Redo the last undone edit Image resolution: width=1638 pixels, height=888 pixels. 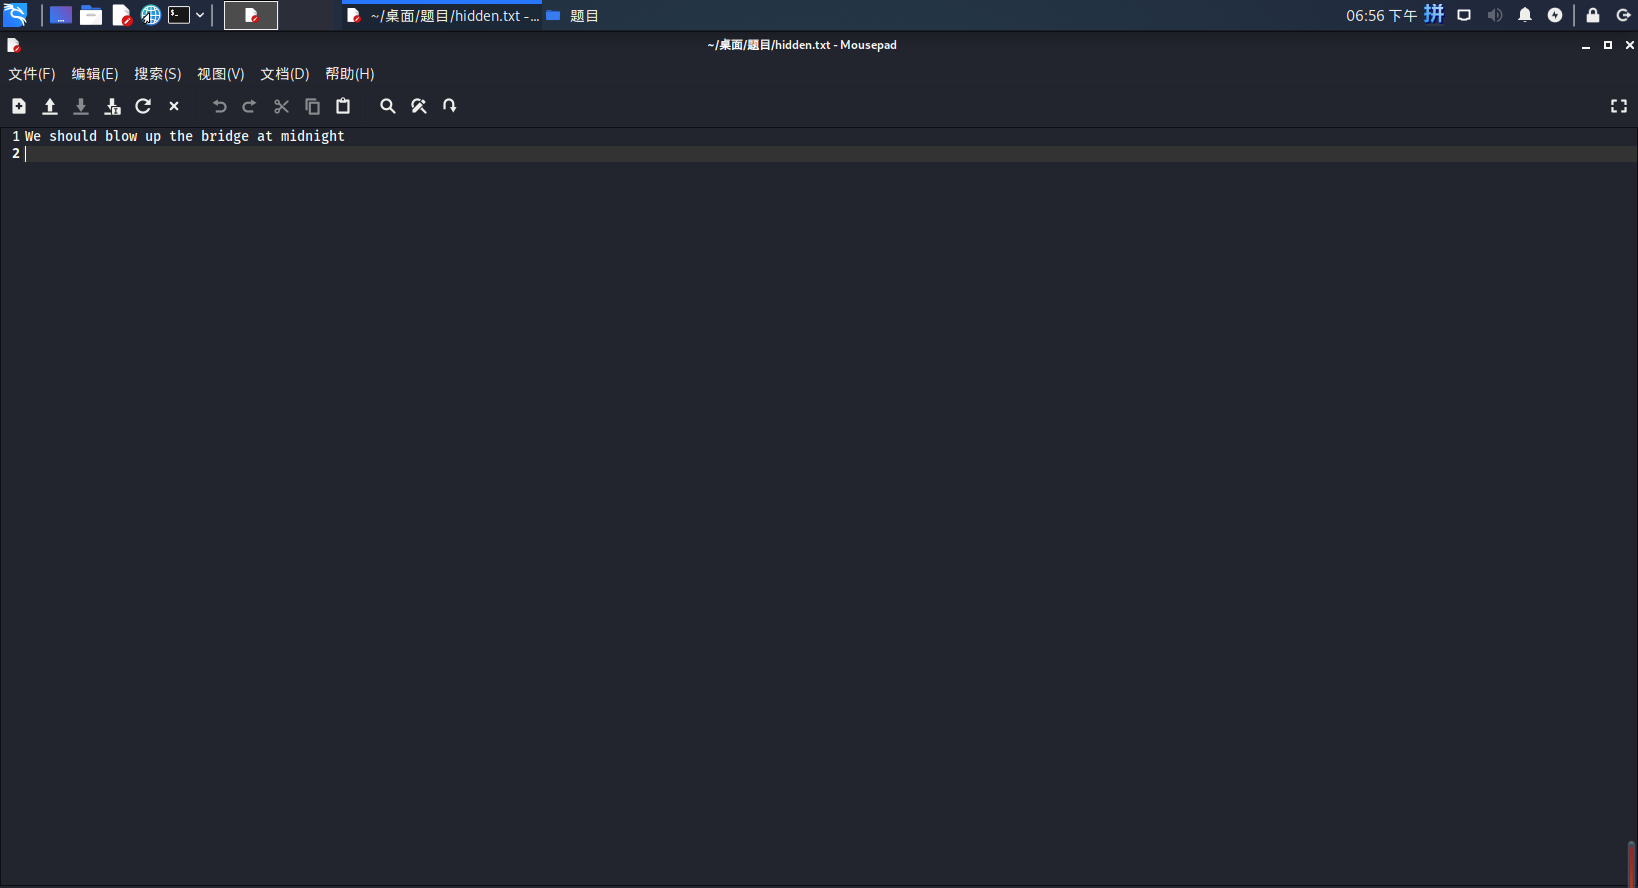(x=250, y=106)
